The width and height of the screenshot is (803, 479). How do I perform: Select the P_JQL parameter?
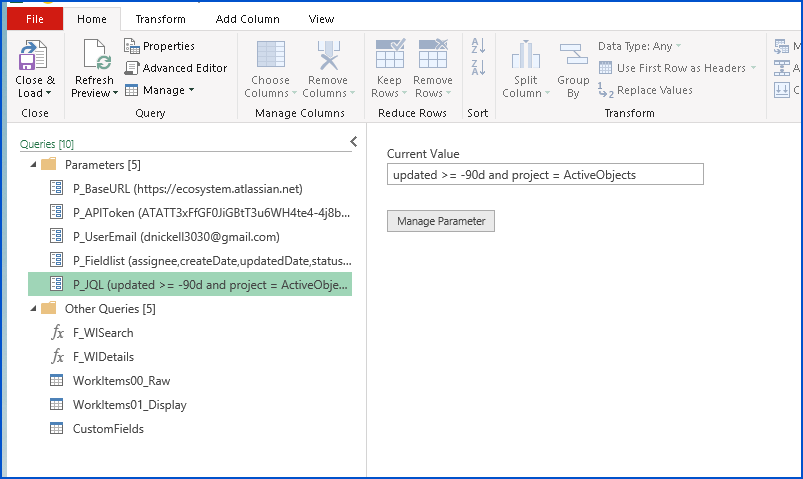pyautogui.click(x=189, y=284)
